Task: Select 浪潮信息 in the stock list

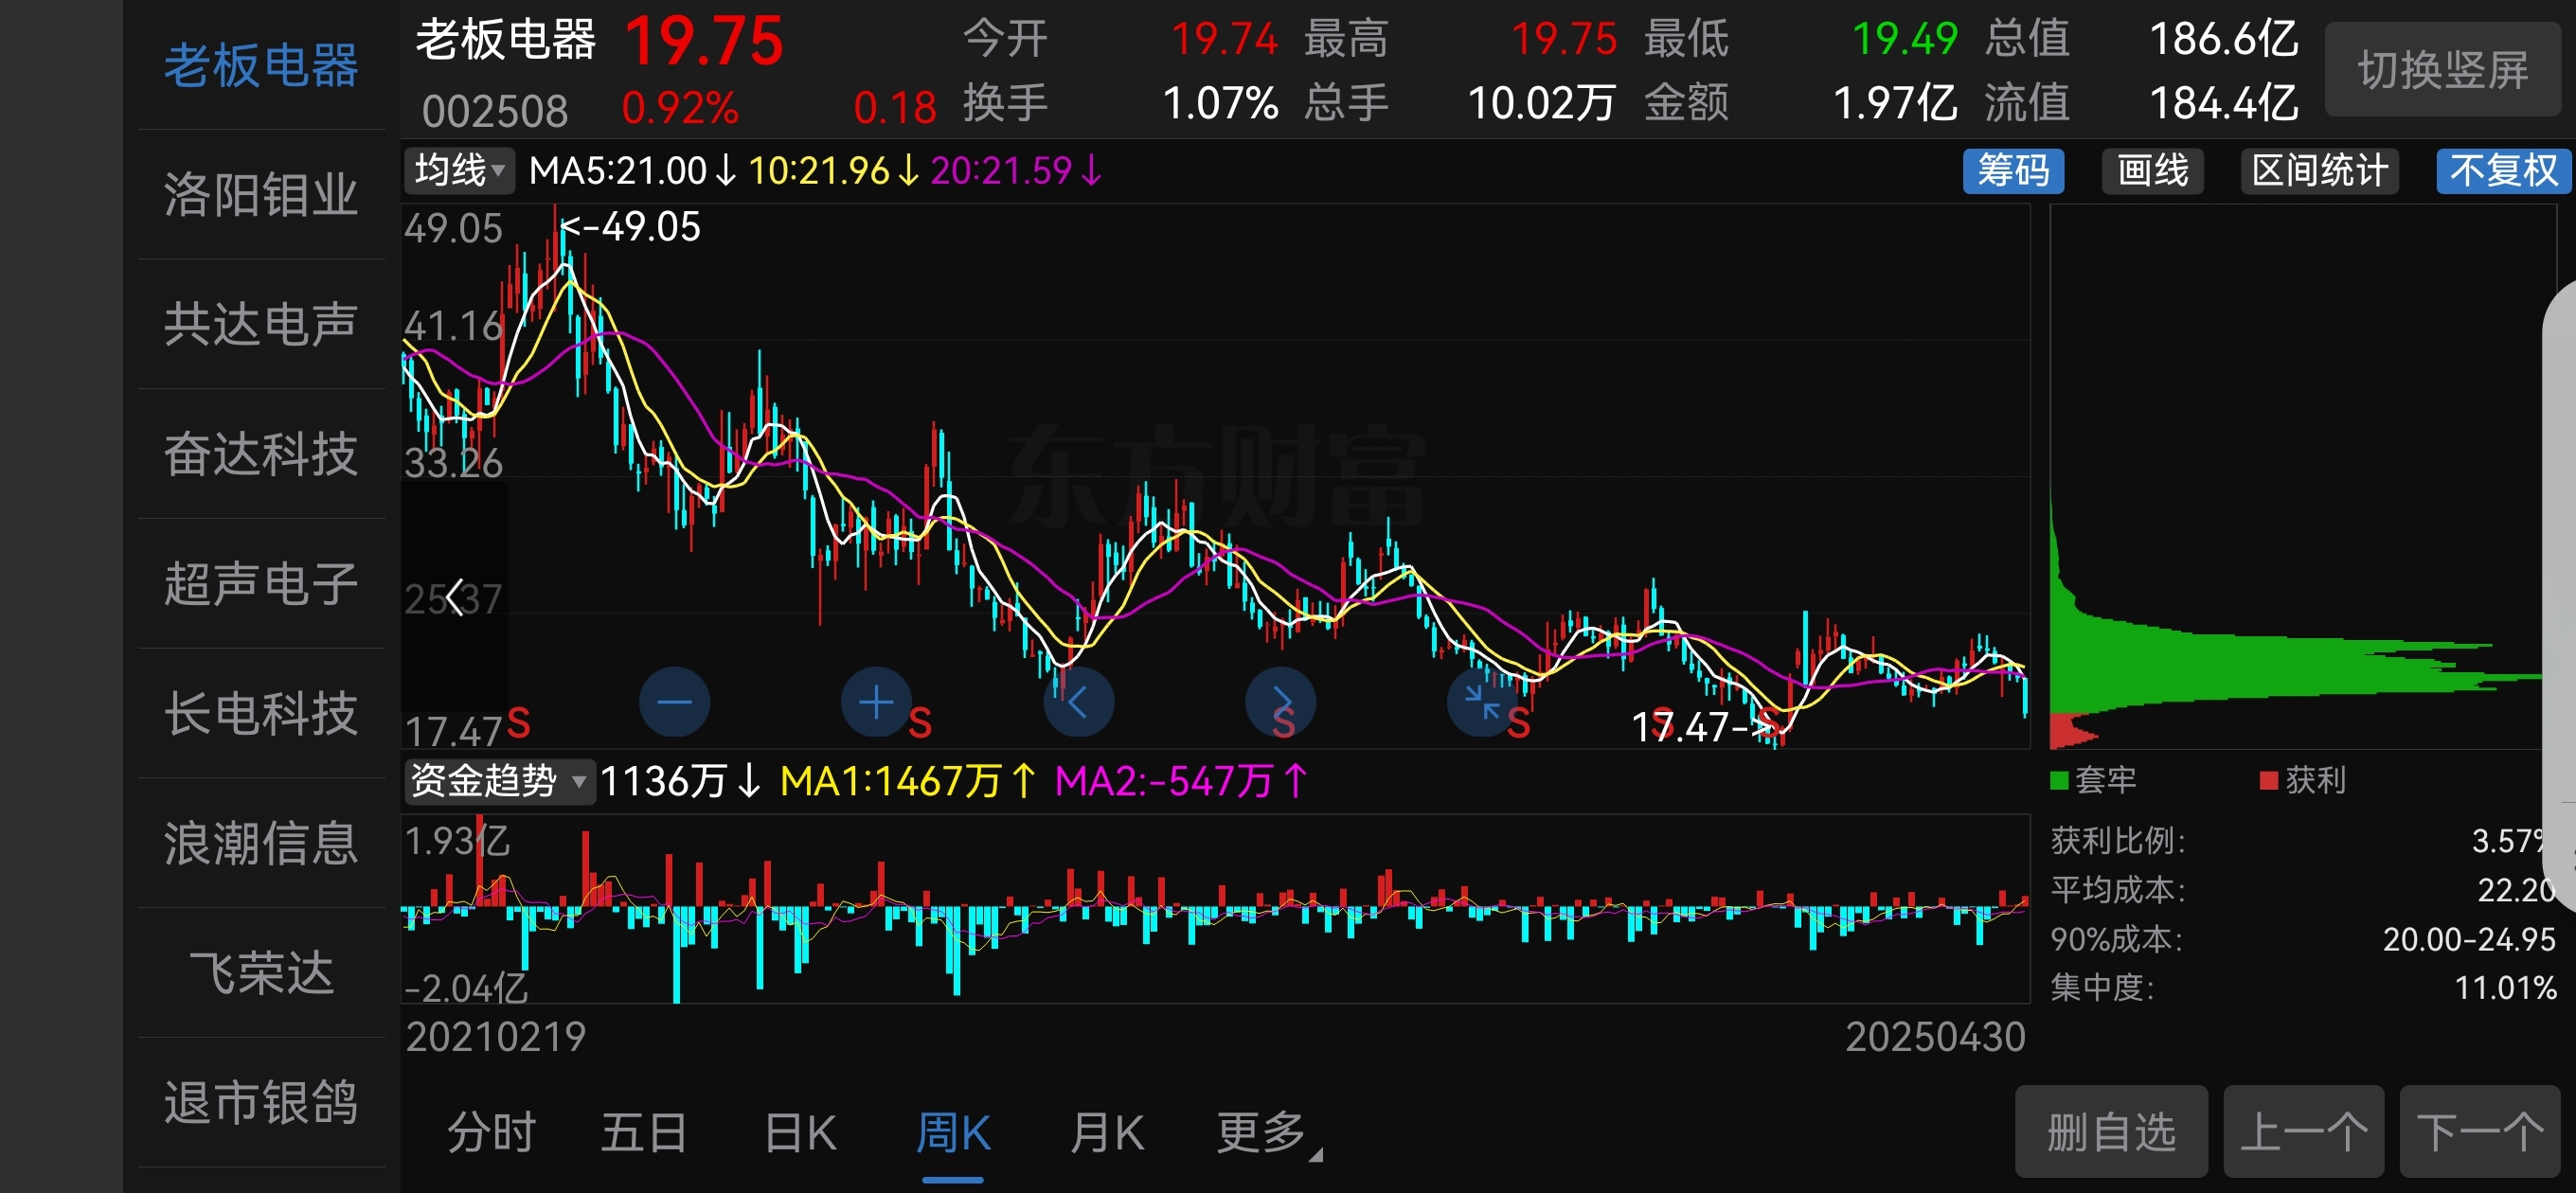Action: (261, 843)
